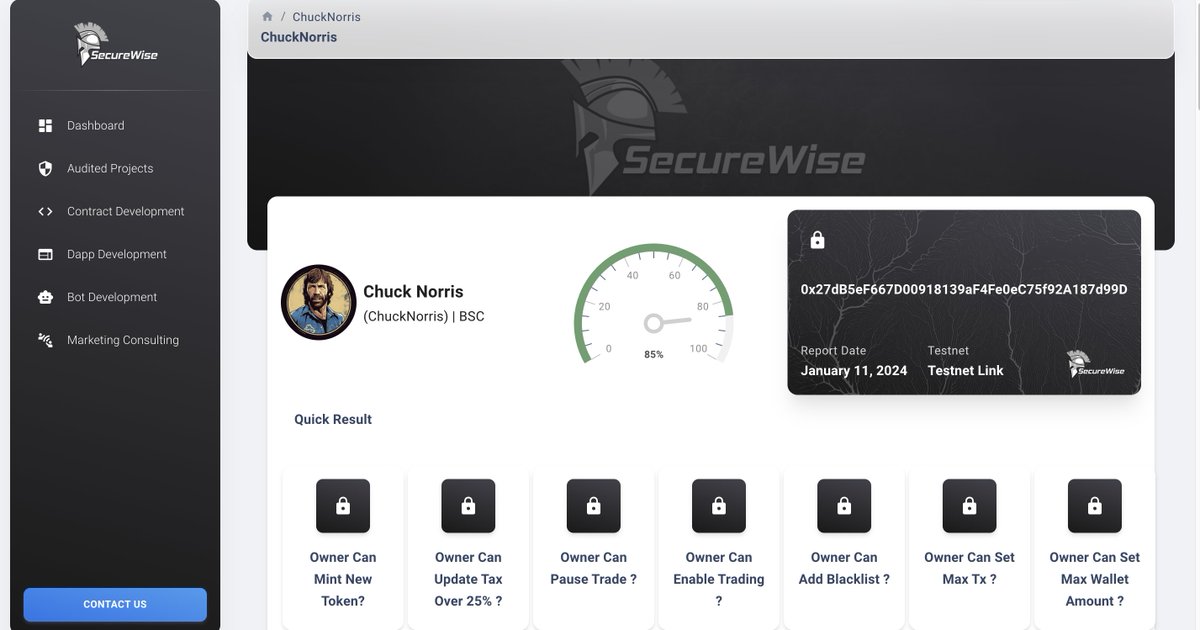
Task: Click the lock icon above the contract address
Action: click(817, 240)
